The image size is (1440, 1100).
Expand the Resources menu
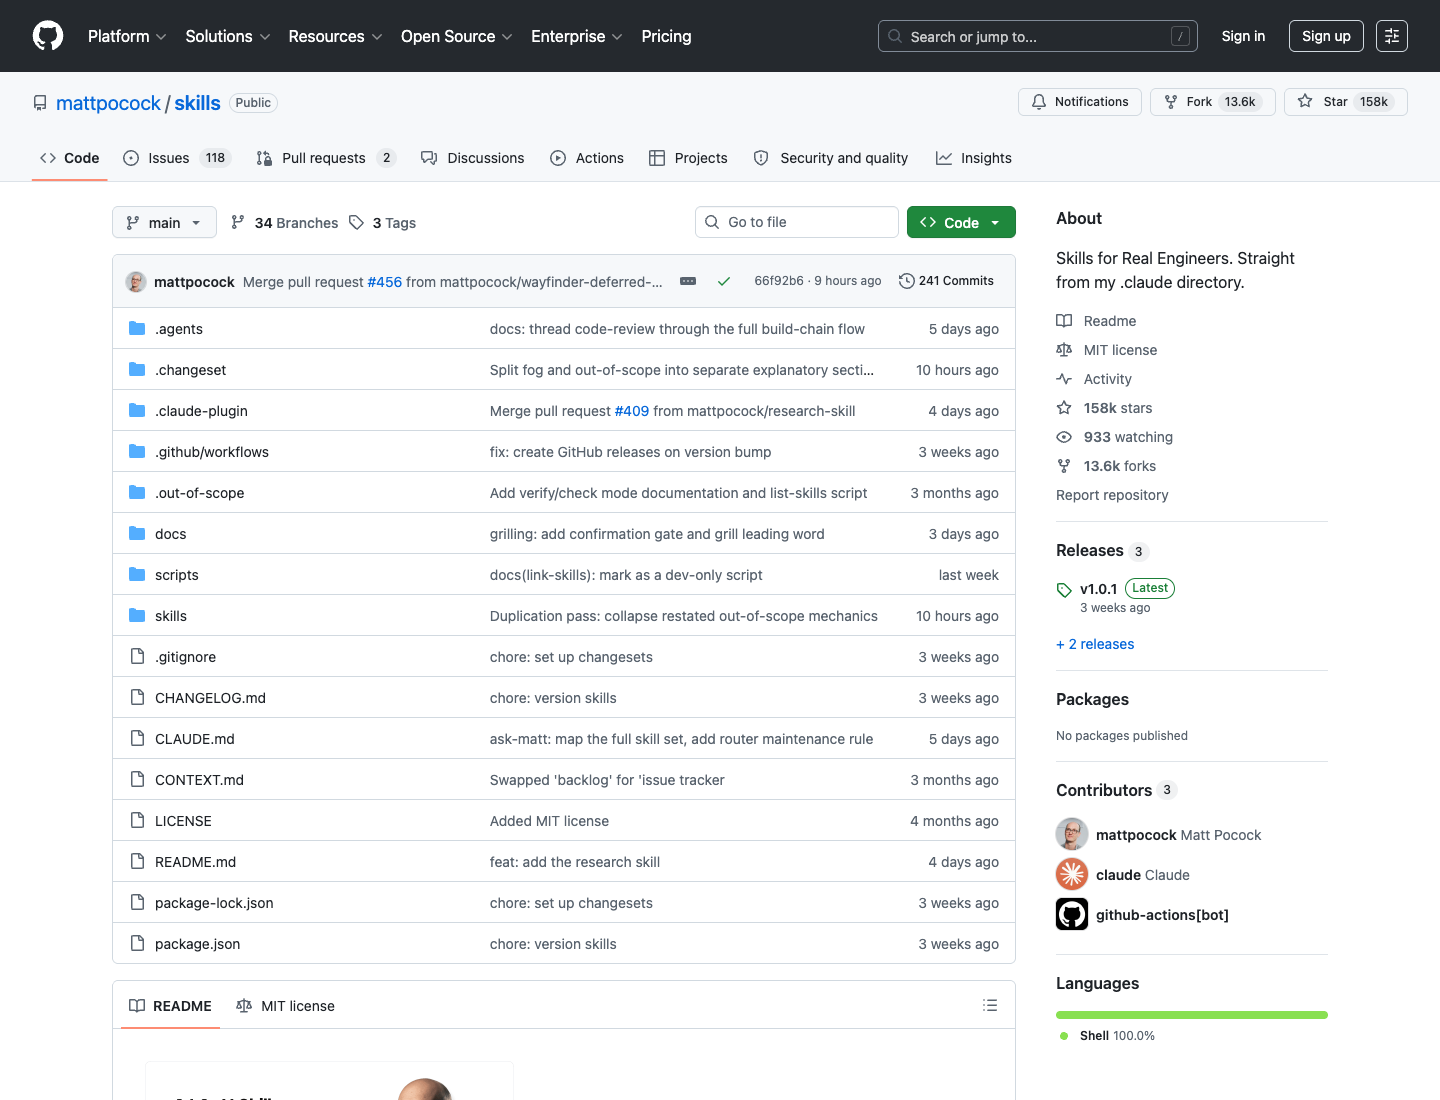pos(335,36)
